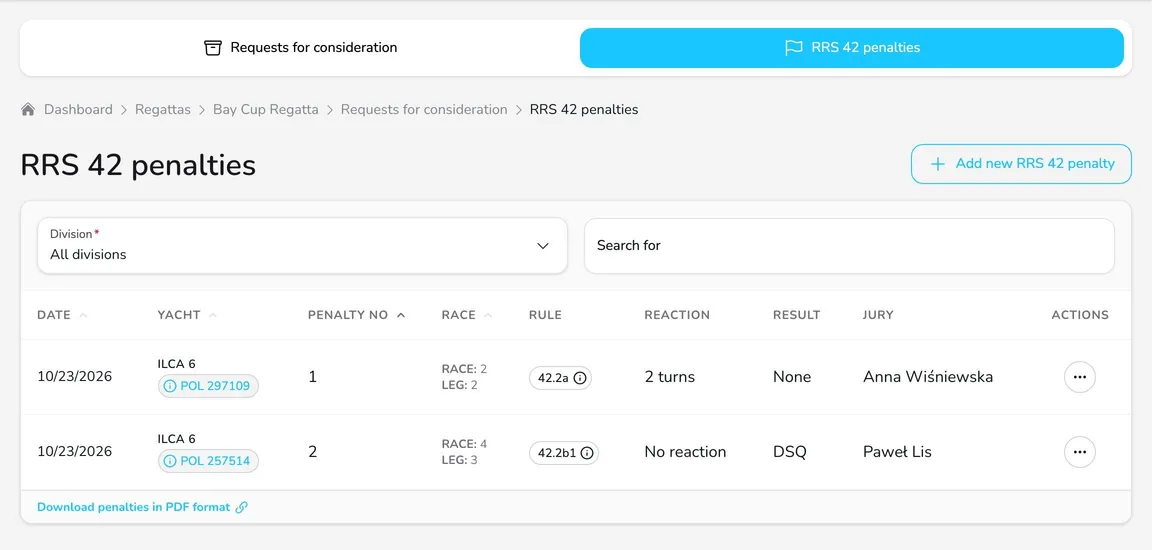Click the home icon in breadcrumbs
The image size is (1152, 550).
(x=28, y=109)
